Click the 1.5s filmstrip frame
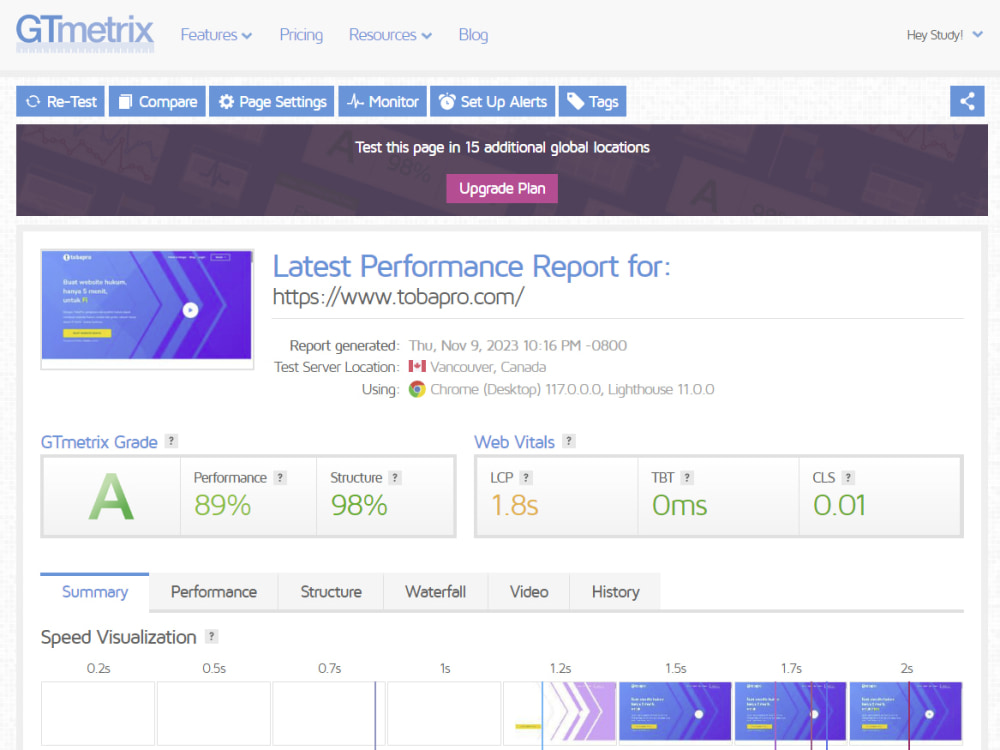Viewport: 1000px width, 750px height. click(x=675, y=712)
